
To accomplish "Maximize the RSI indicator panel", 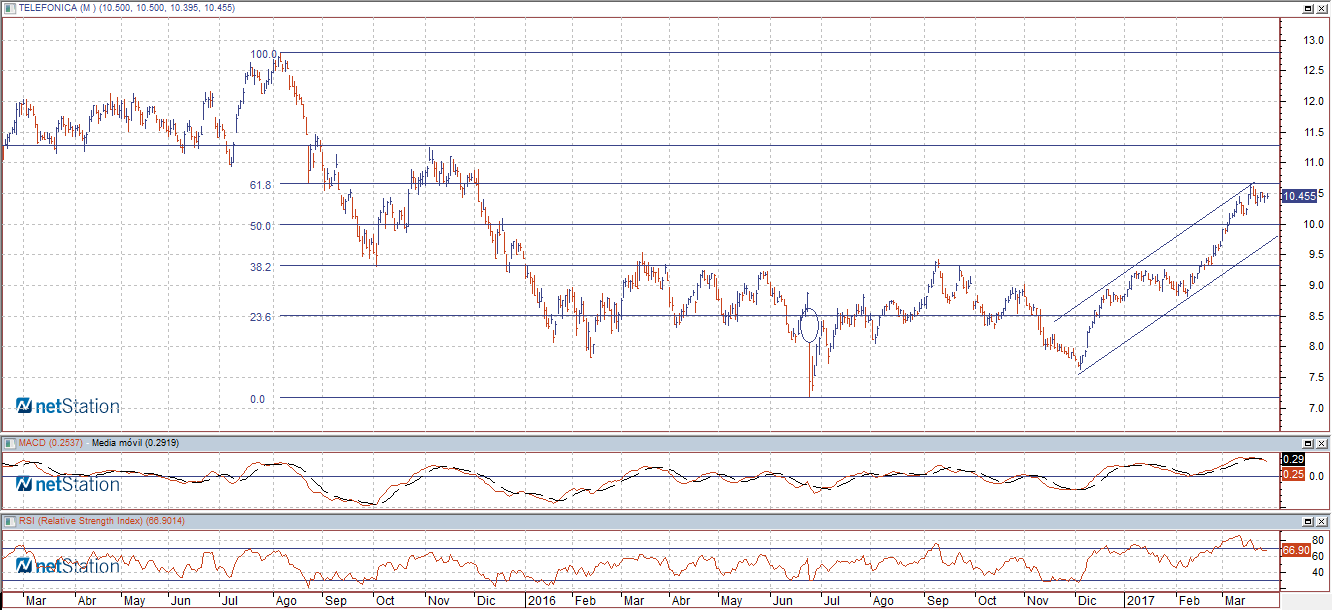I will pyautogui.click(x=1307, y=521).
